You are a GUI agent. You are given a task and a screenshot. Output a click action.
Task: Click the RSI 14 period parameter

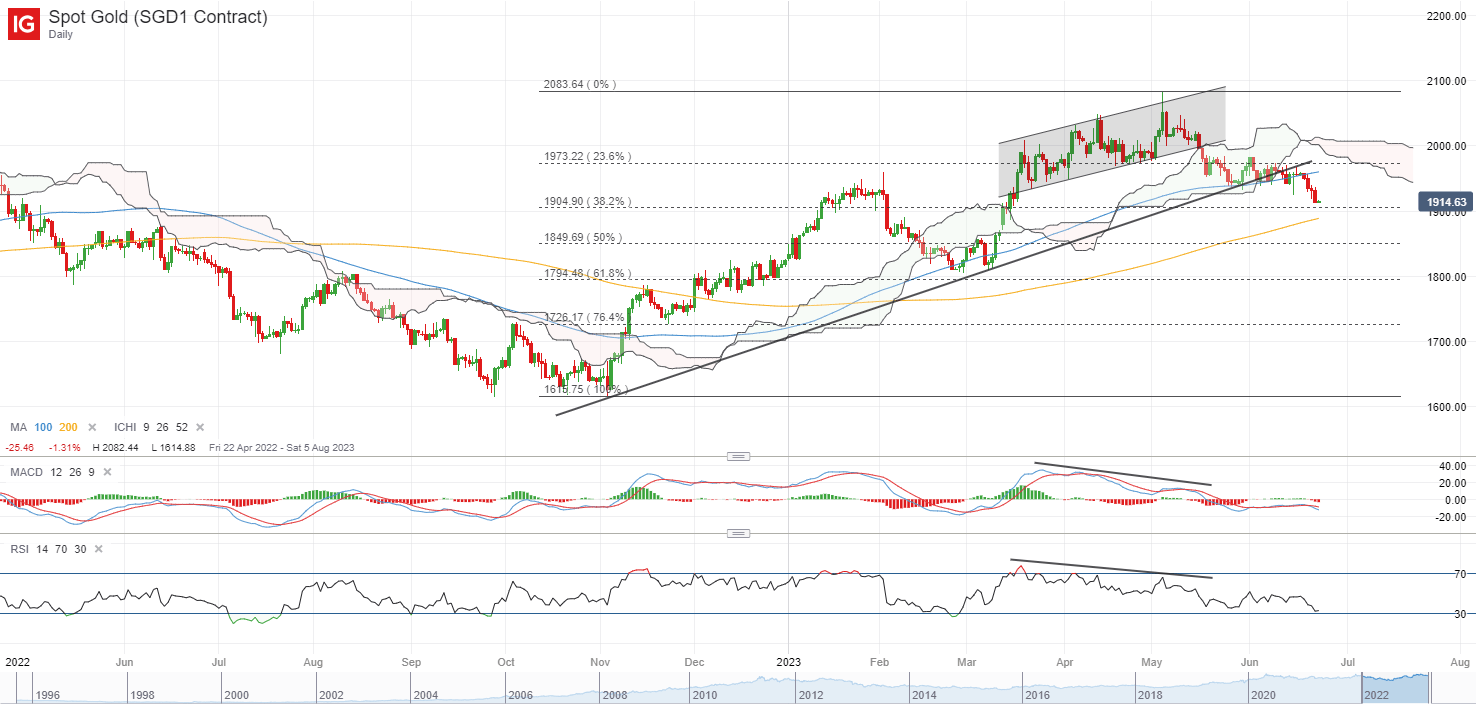pos(40,549)
